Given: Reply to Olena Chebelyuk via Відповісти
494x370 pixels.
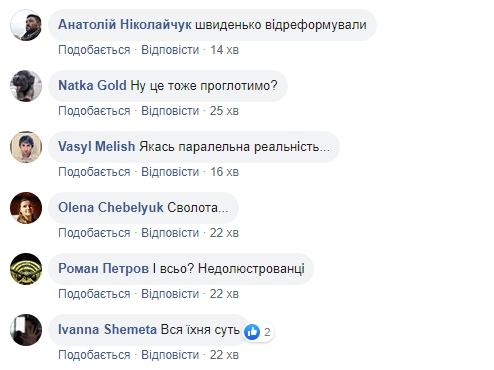Looking at the screenshot, I should pos(170,233).
